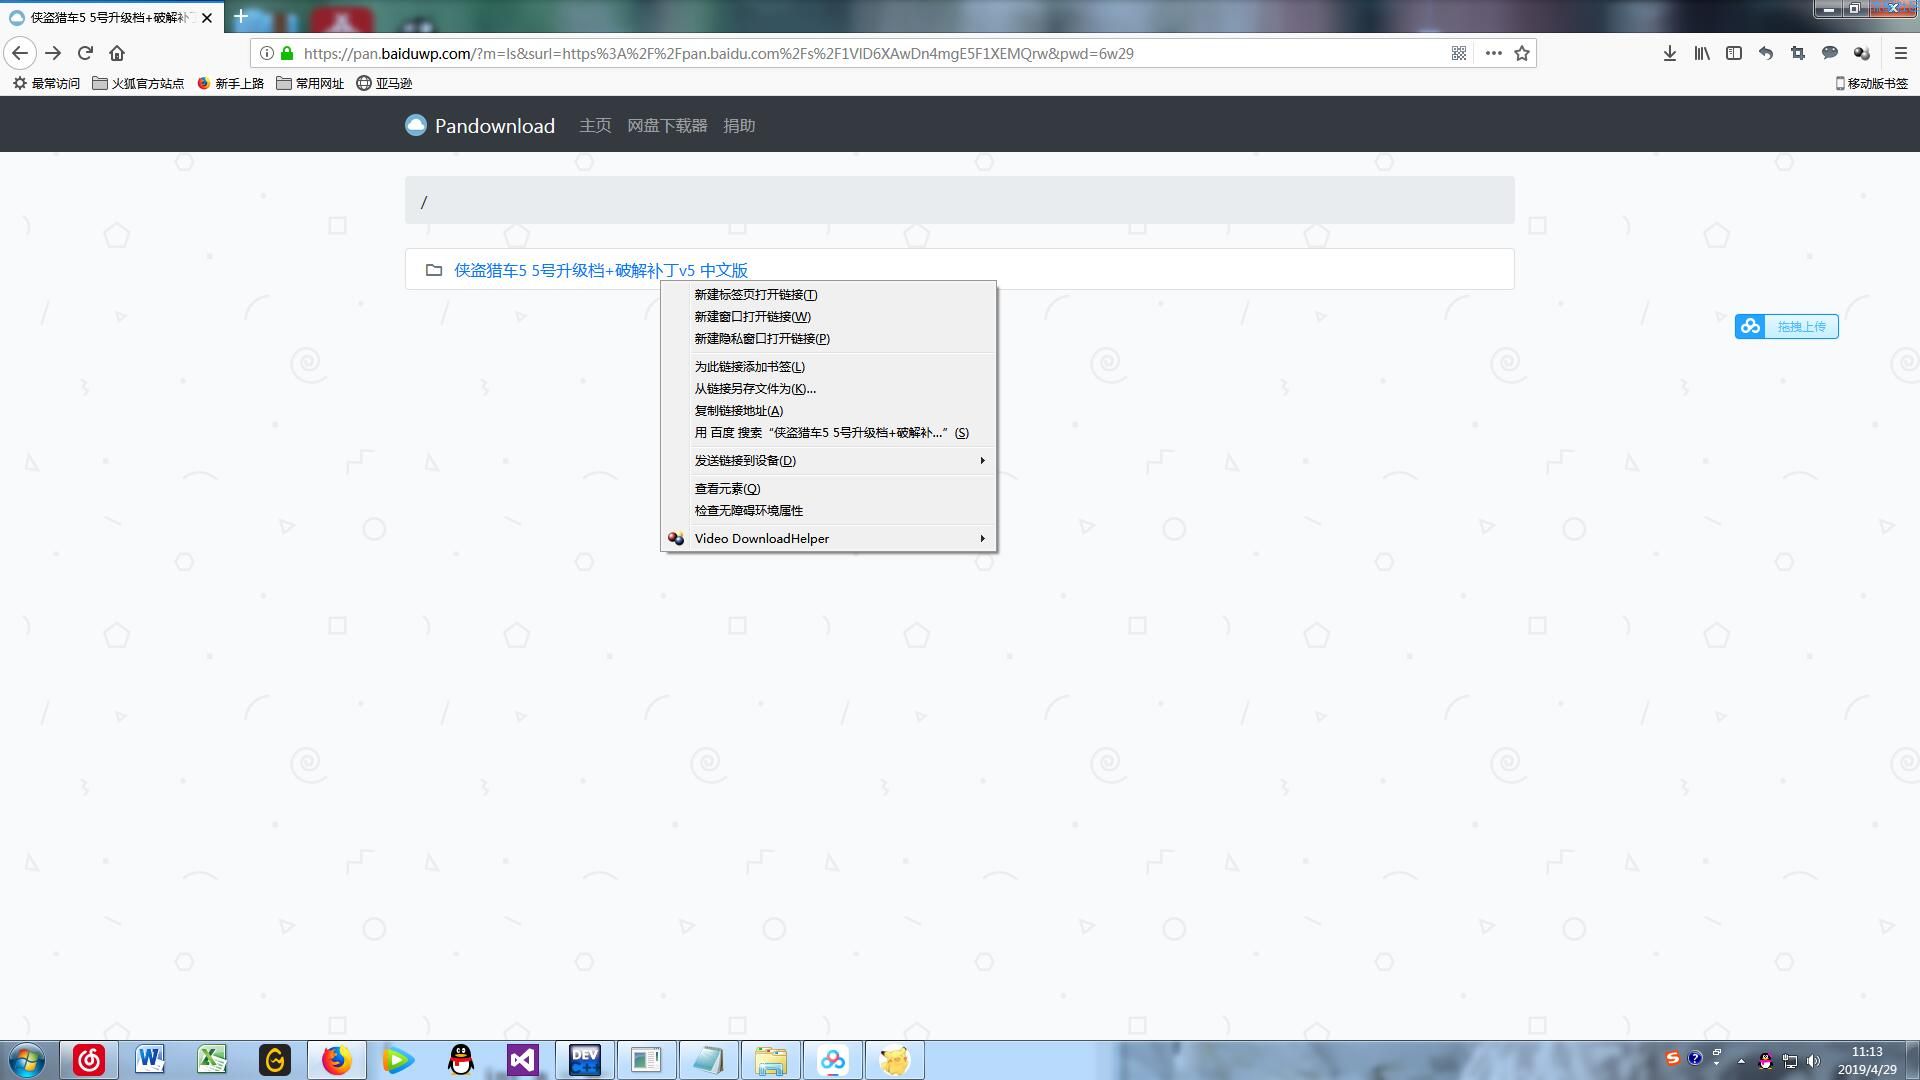Viewport: 1920px width, 1080px height.
Task: Click the root path breadcrumb slash
Action: [x=424, y=202]
